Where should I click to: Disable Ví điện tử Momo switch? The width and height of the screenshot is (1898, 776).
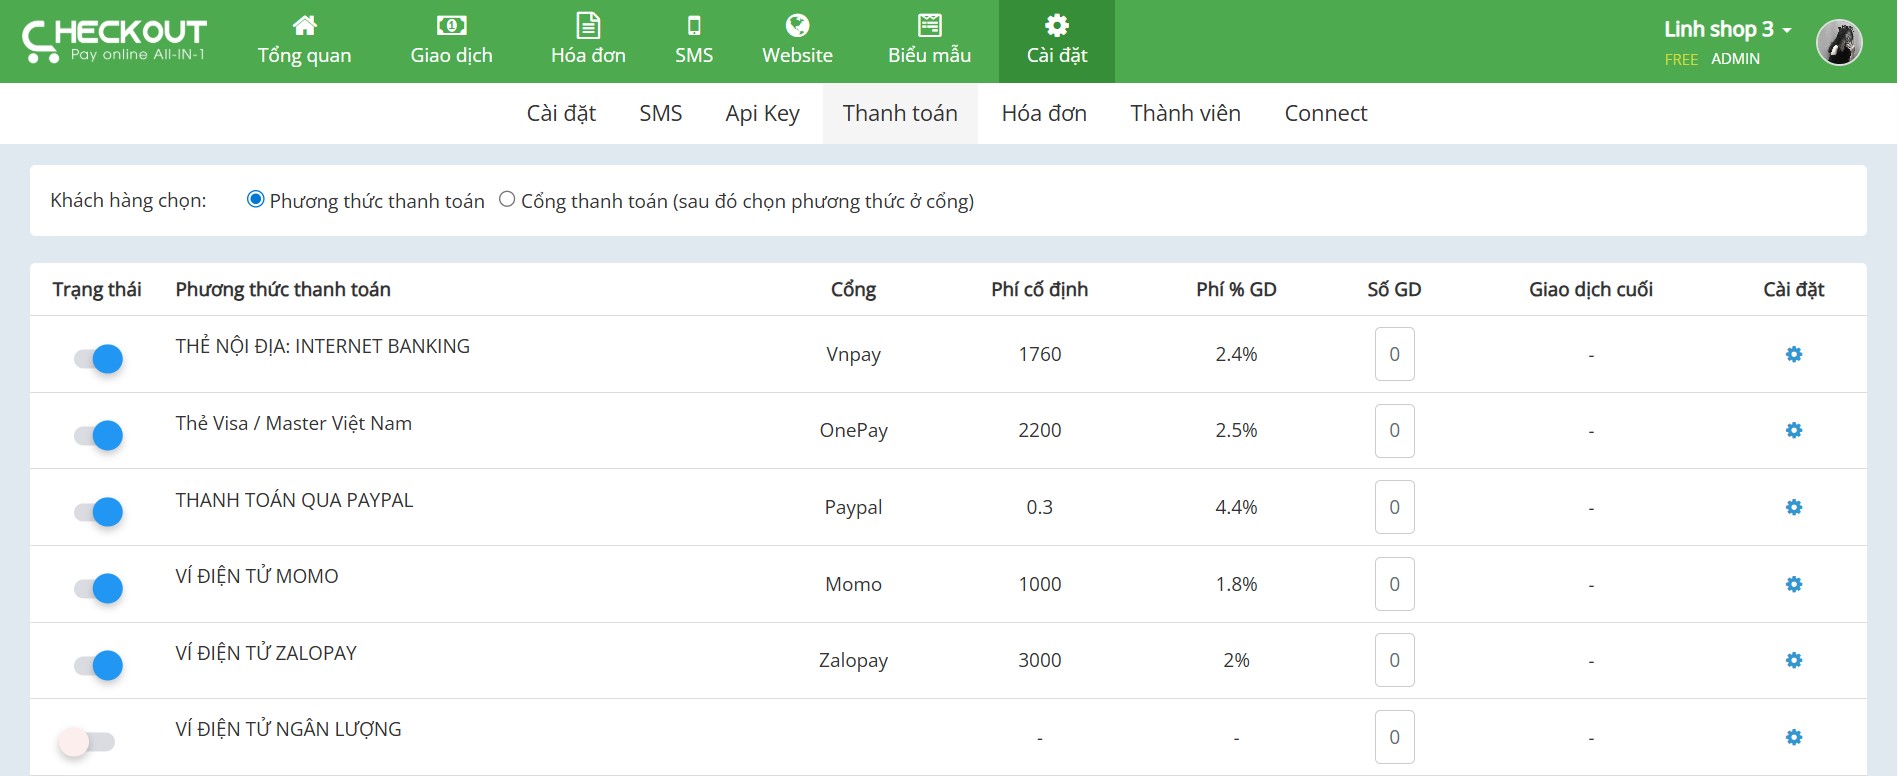98,588
